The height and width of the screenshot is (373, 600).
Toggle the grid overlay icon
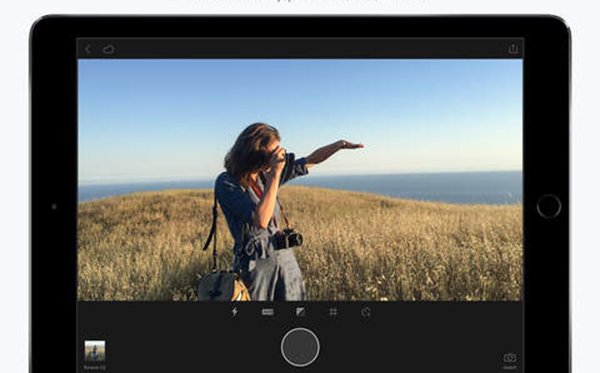334,312
